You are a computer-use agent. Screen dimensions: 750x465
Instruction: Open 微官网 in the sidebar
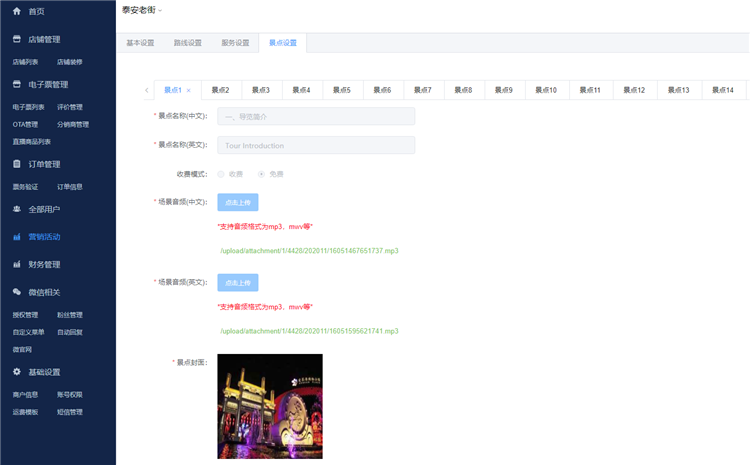22,349
